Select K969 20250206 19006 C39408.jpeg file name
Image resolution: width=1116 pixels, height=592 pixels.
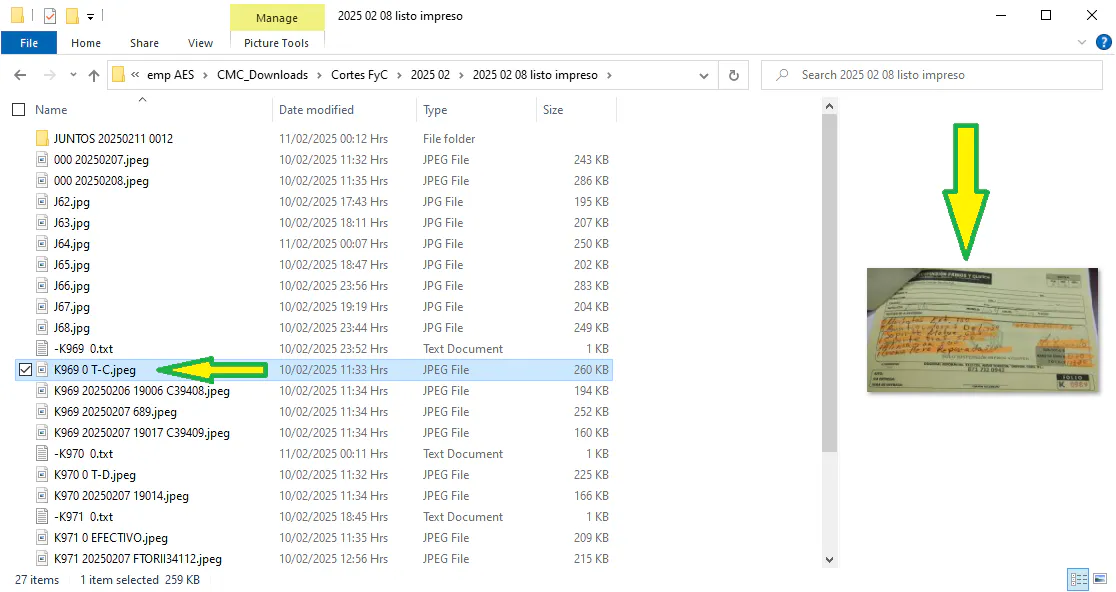142,391
